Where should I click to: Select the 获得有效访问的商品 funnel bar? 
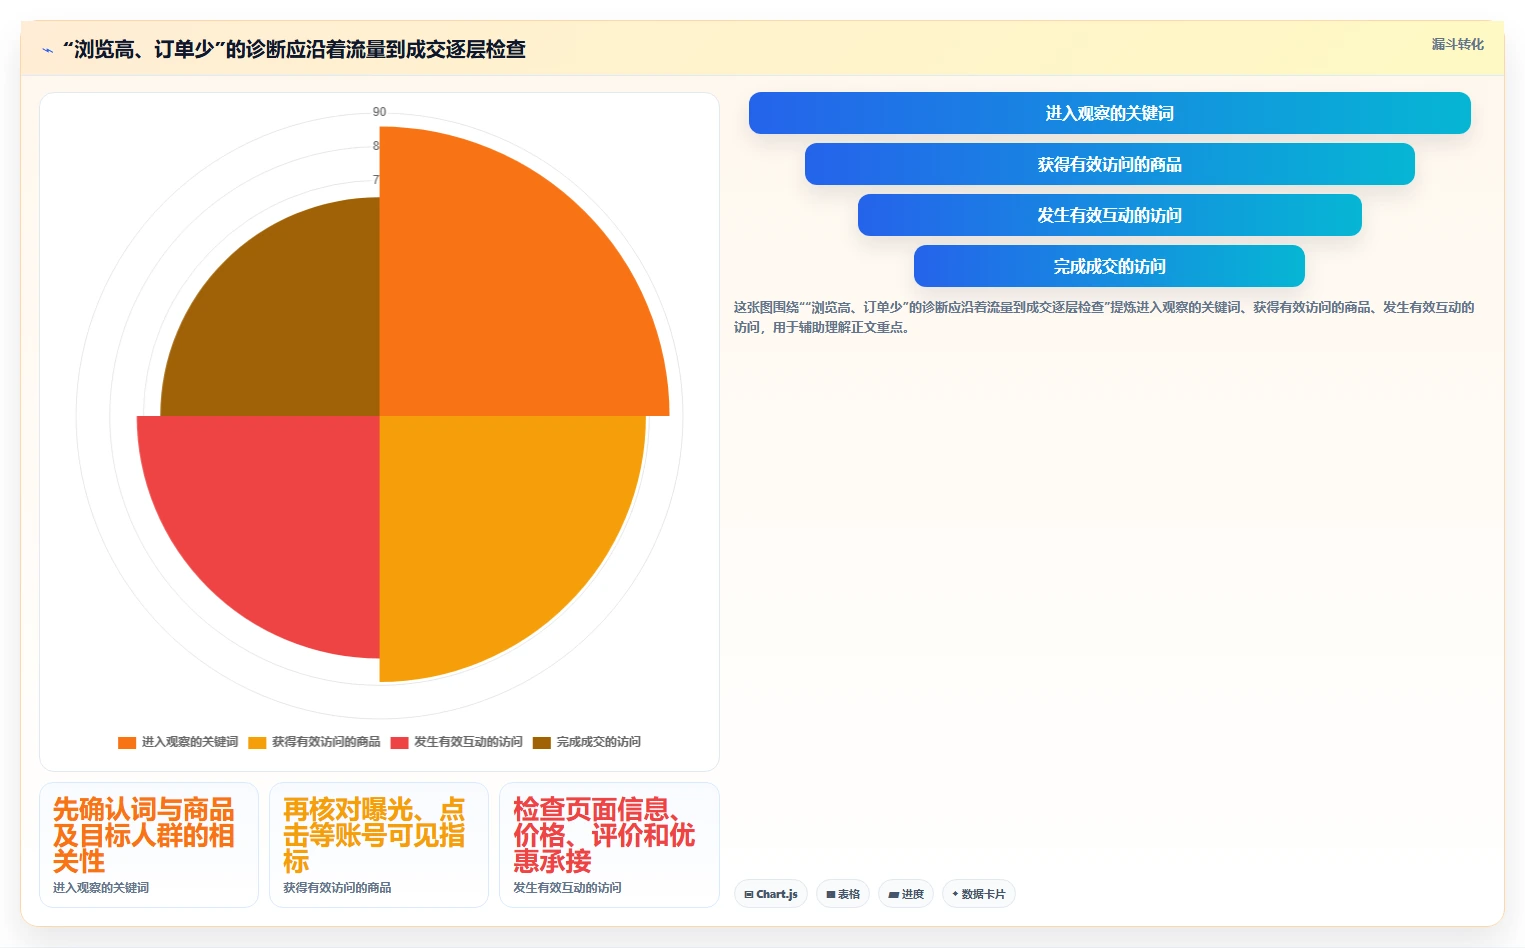(x=1109, y=164)
